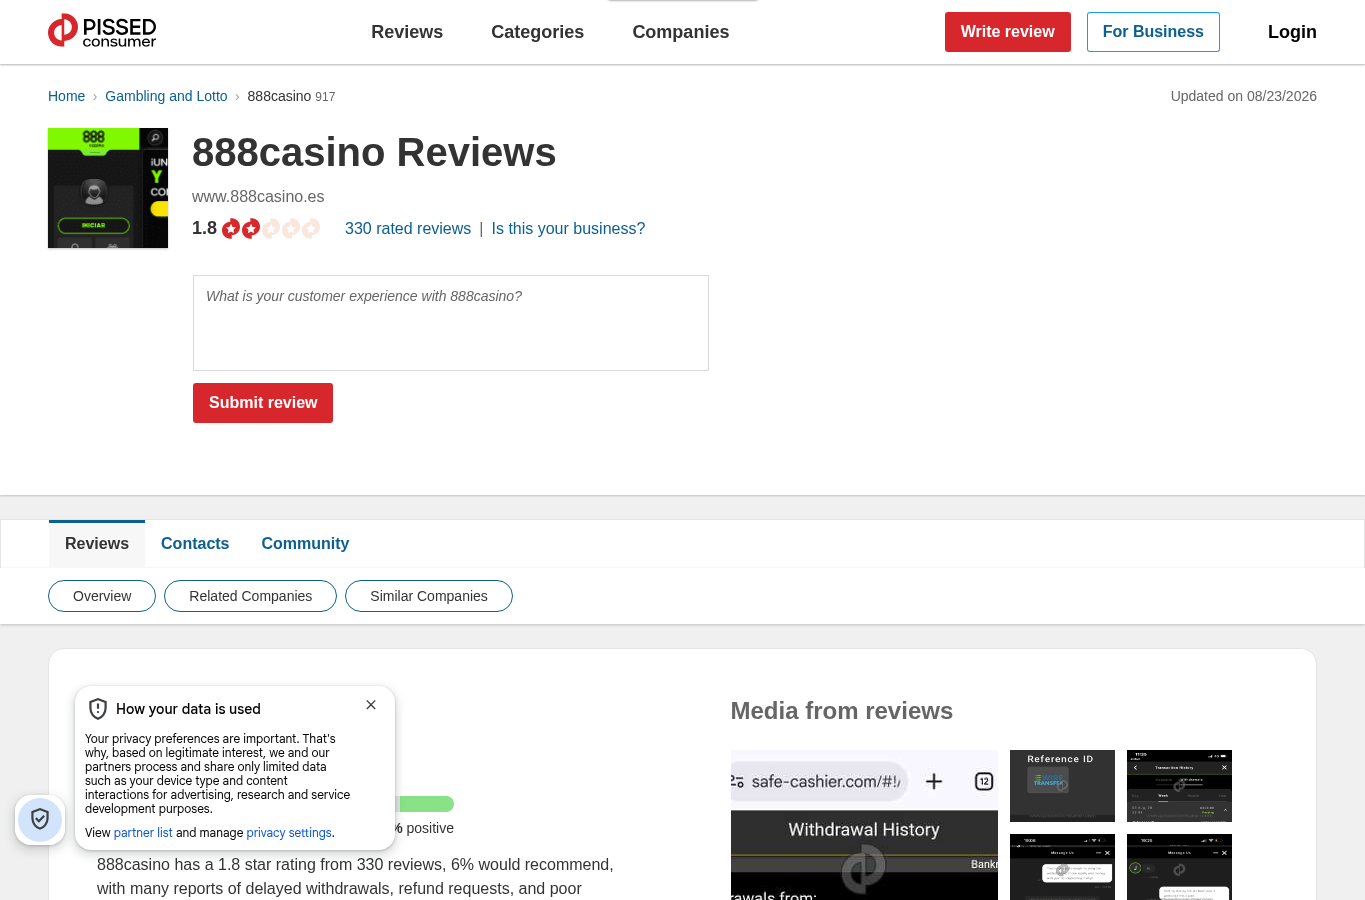Screen dimensions: 1365x900
Task: Open Companies in top navigation
Action: 681,32
